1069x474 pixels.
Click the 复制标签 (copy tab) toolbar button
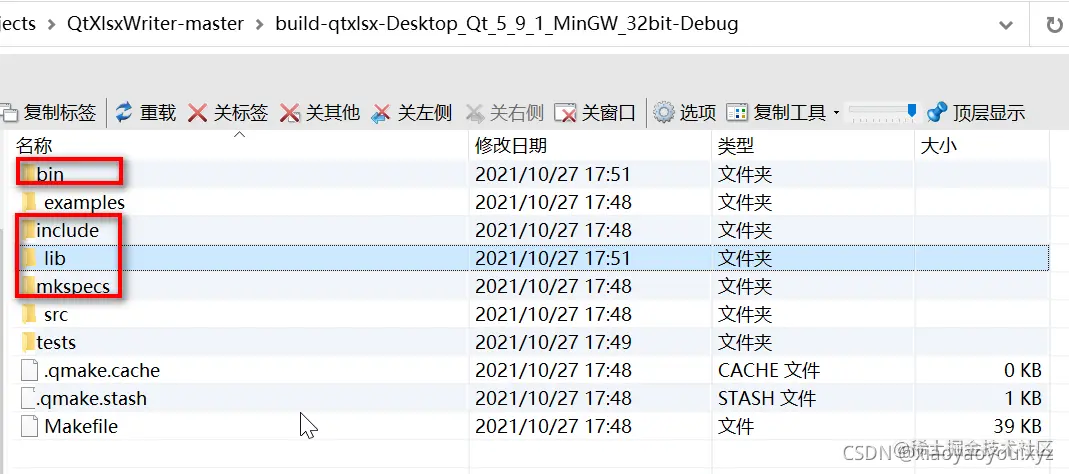click(49, 113)
